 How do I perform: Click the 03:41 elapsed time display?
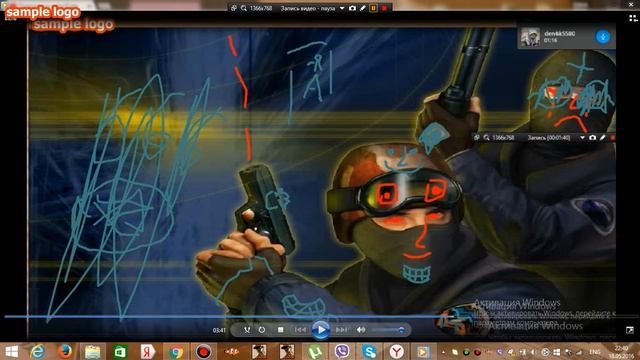[x=219, y=330]
